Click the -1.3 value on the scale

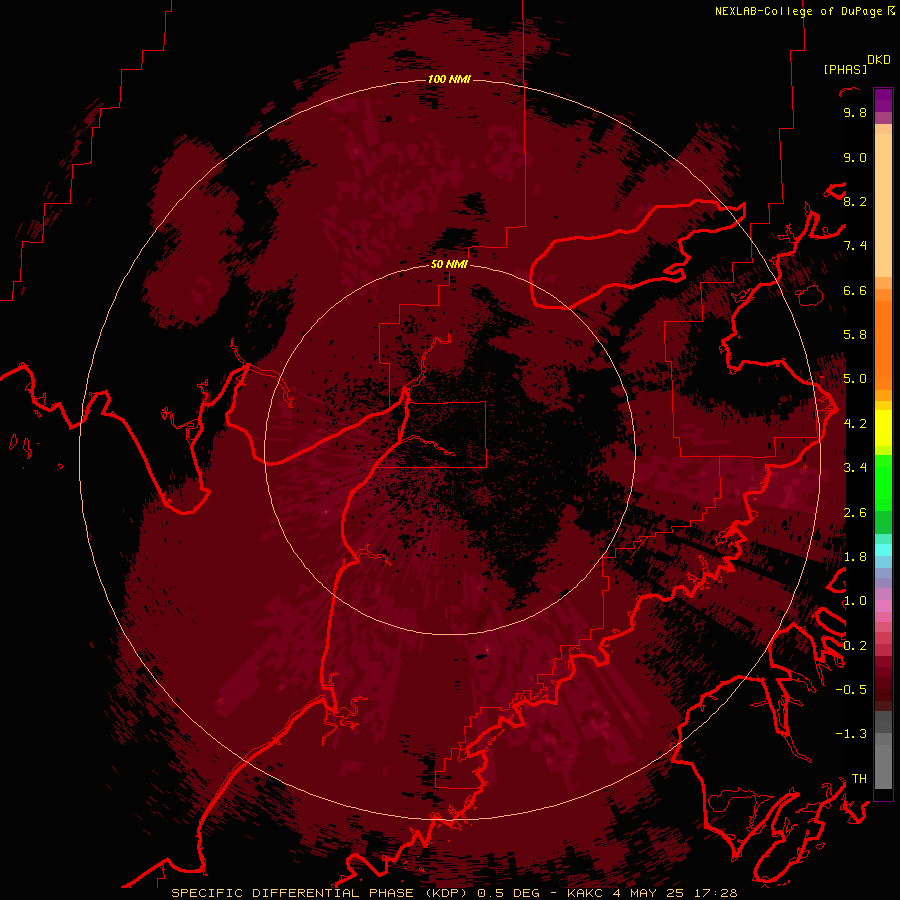tap(851, 734)
